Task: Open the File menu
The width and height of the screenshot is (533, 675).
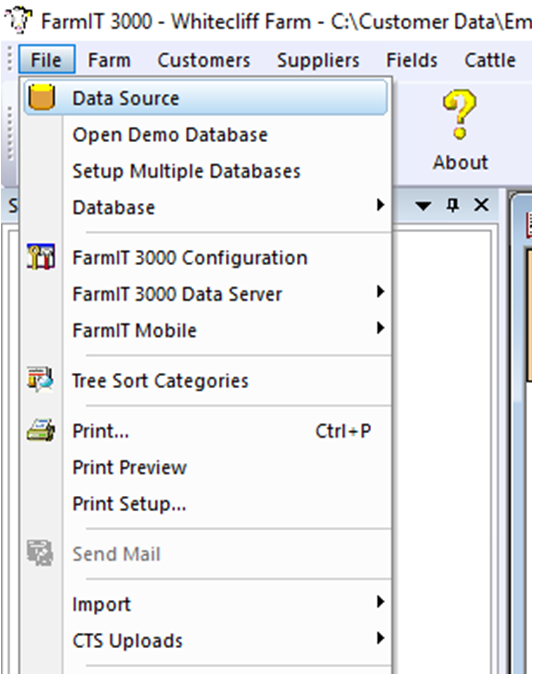Action: 47,59
